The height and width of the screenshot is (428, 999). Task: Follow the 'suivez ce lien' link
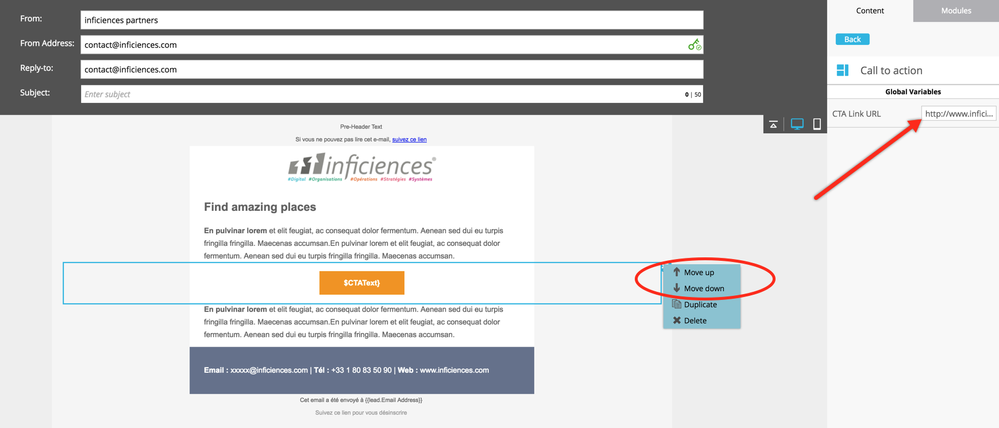pos(410,139)
